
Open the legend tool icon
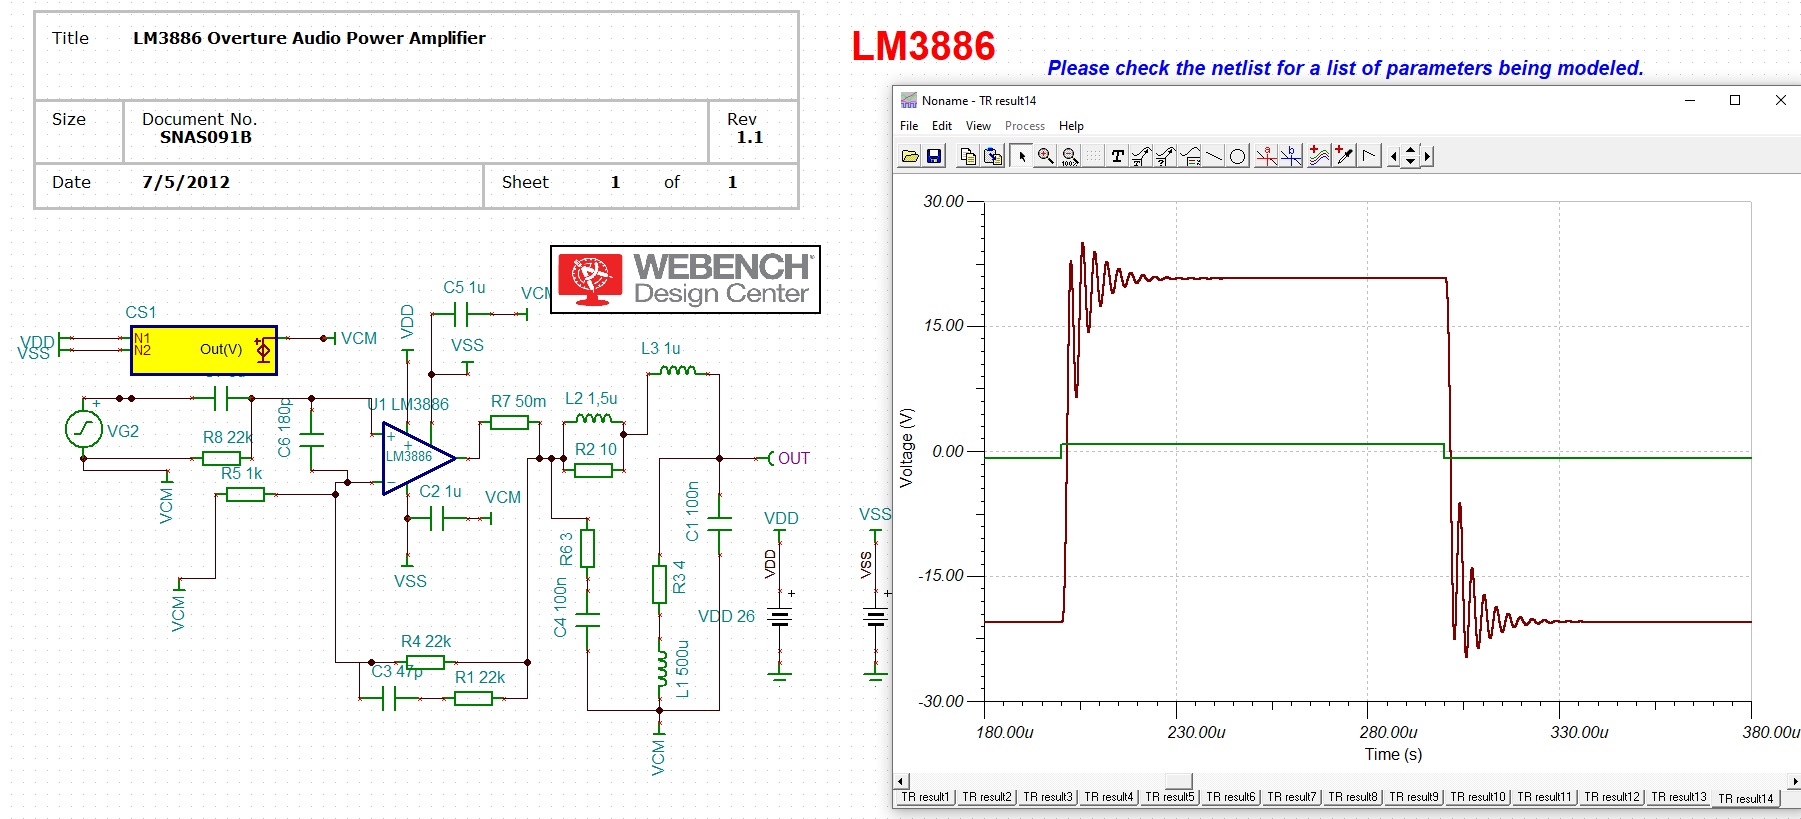click(1190, 156)
